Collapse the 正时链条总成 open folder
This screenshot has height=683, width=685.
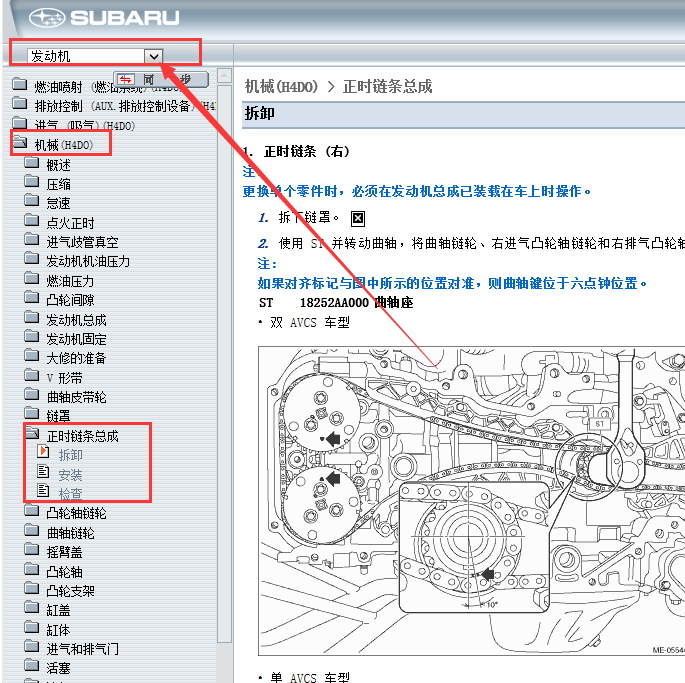point(32,433)
